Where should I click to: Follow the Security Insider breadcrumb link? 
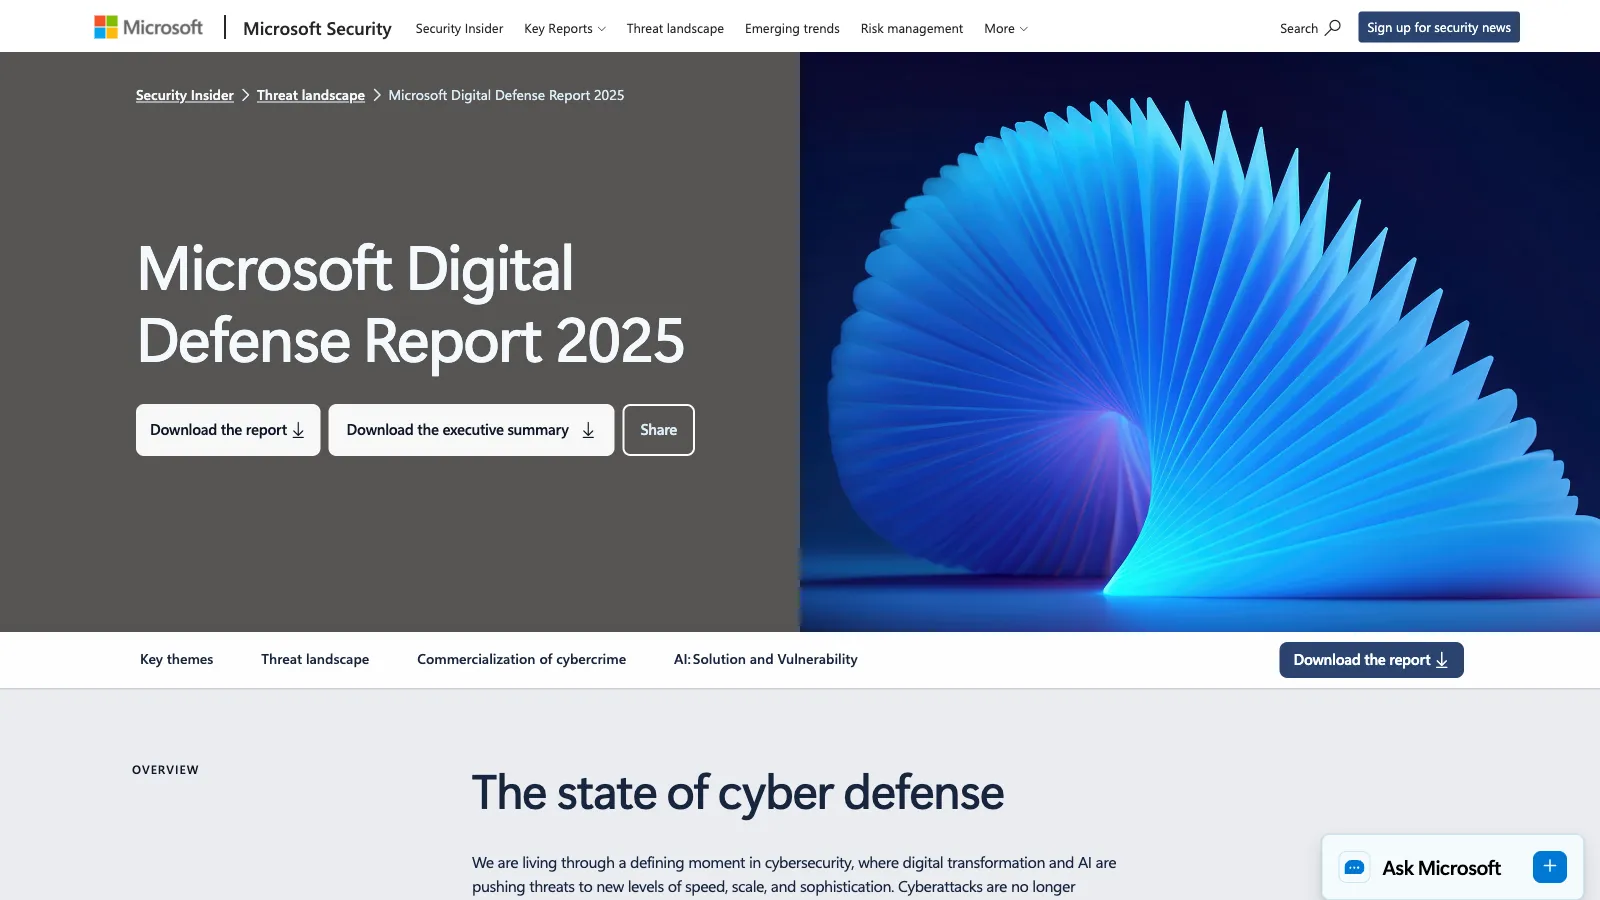[x=185, y=95]
